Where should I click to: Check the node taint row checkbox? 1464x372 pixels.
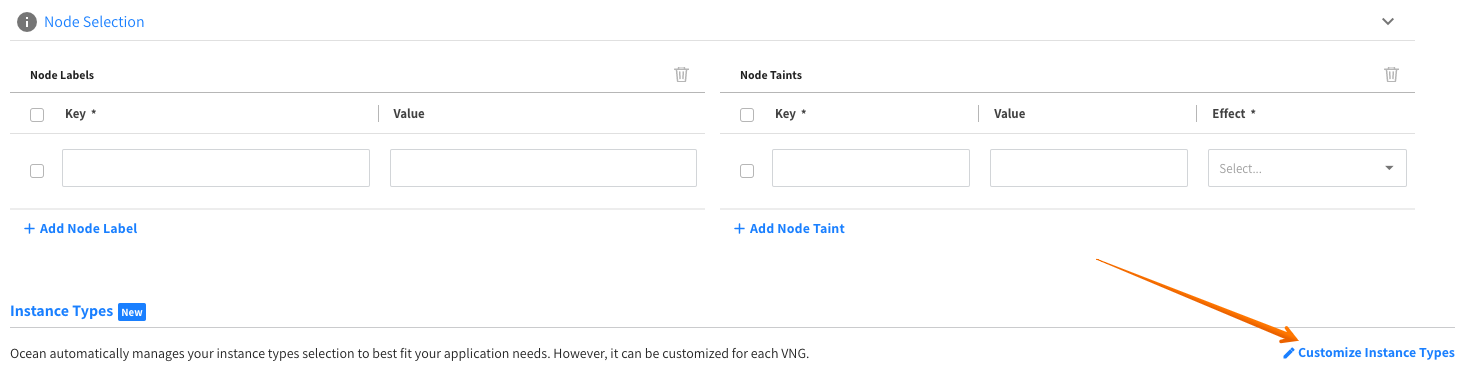[747, 171]
